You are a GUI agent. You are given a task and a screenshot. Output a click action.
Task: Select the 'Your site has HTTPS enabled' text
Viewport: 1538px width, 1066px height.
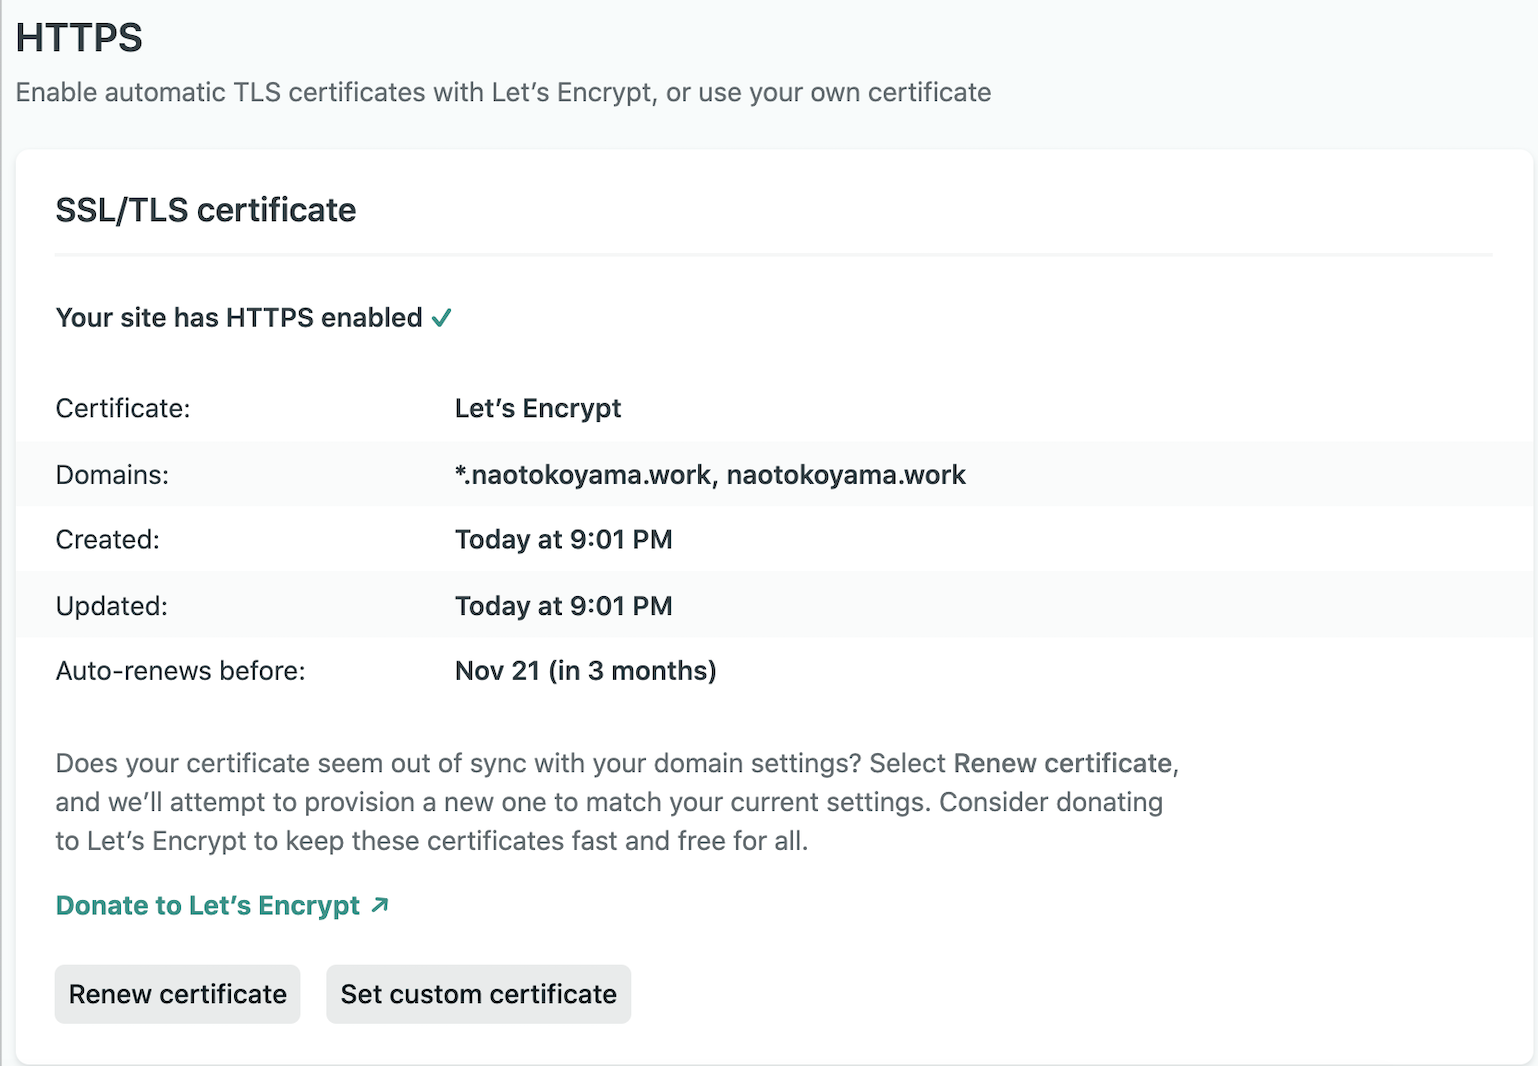(239, 318)
